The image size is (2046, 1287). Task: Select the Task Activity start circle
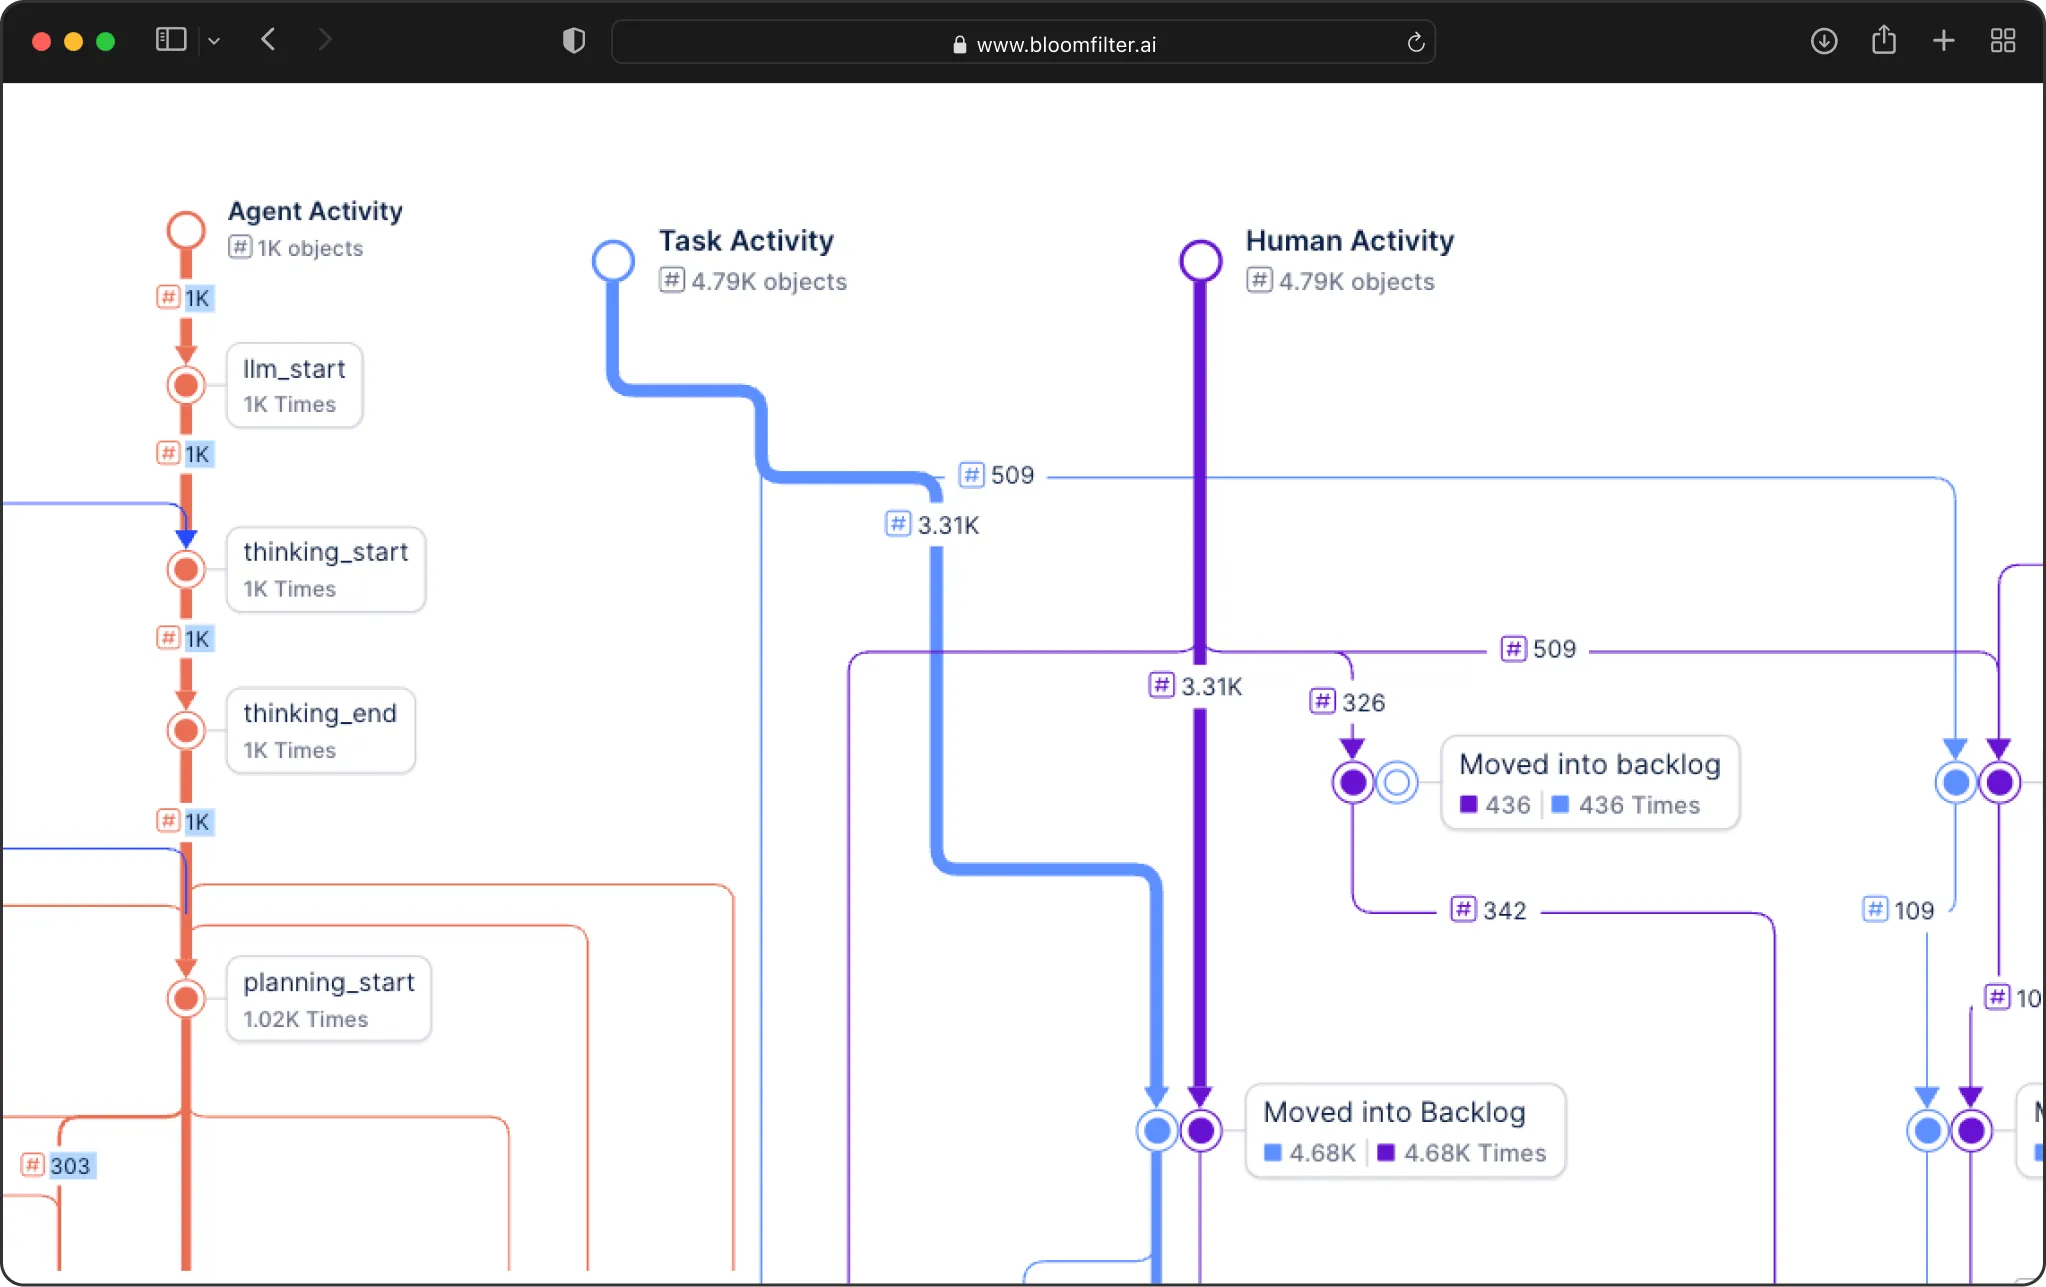(x=613, y=261)
